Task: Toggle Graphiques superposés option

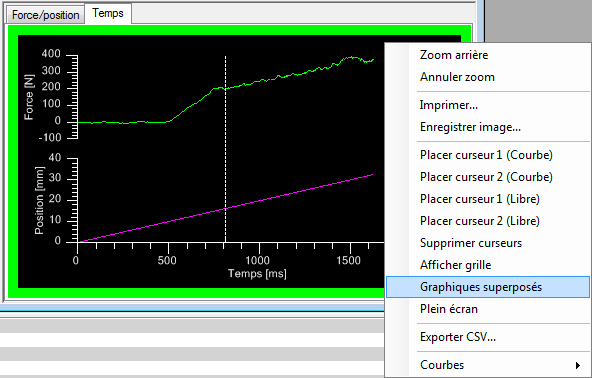Action: (487, 287)
